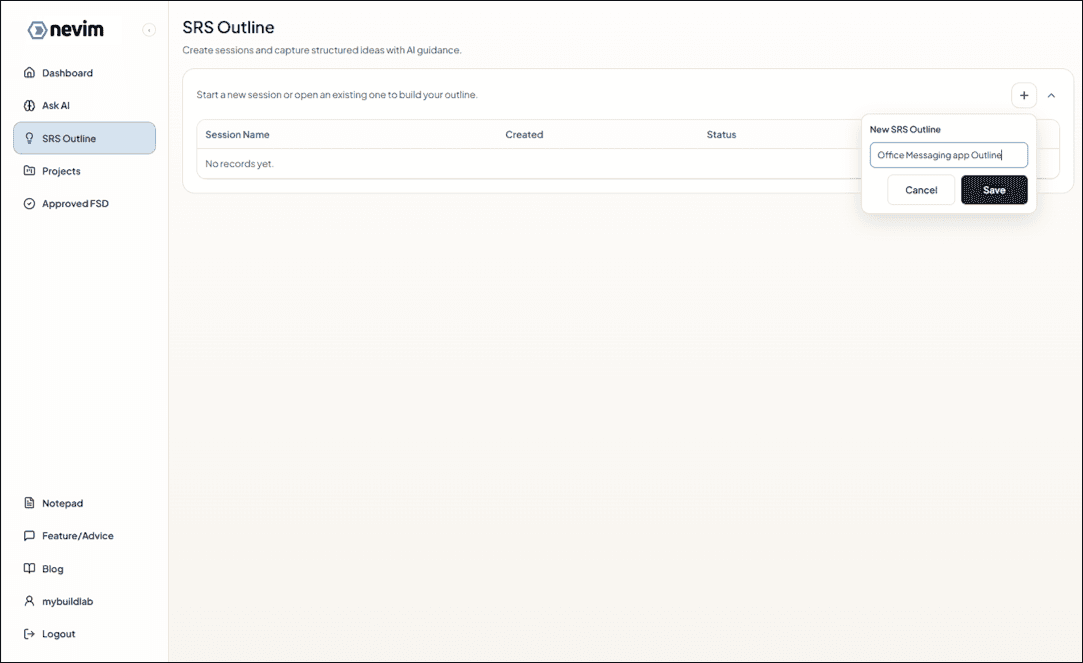Click the mybuildlab user profile icon

[x=28, y=601]
